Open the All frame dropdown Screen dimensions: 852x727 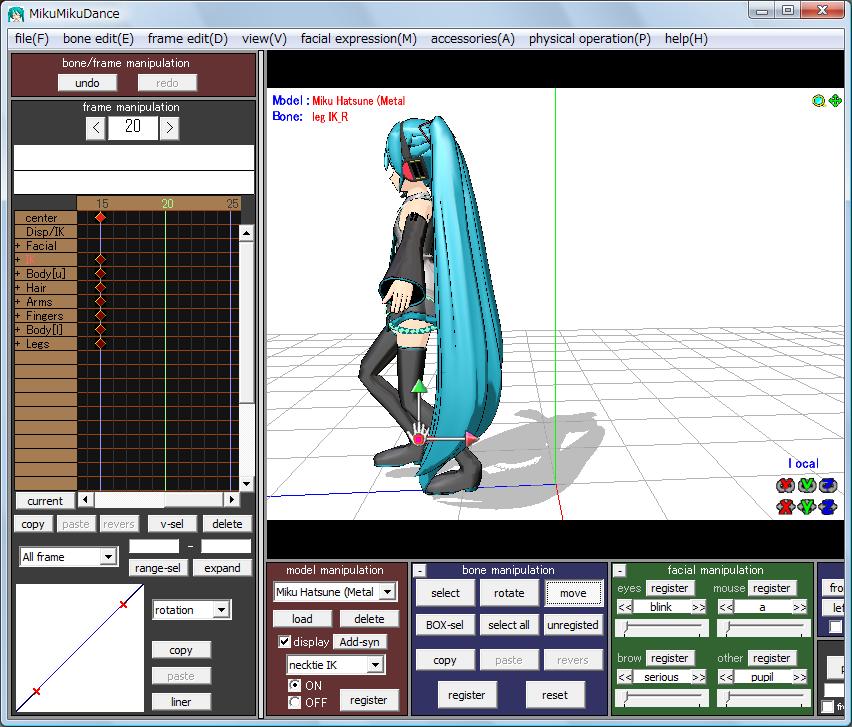pos(109,557)
